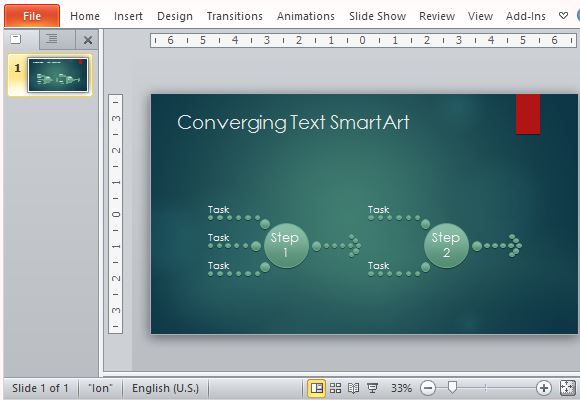
Task: Click the heart-shaped minimize ribbon icon
Action: [563, 16]
